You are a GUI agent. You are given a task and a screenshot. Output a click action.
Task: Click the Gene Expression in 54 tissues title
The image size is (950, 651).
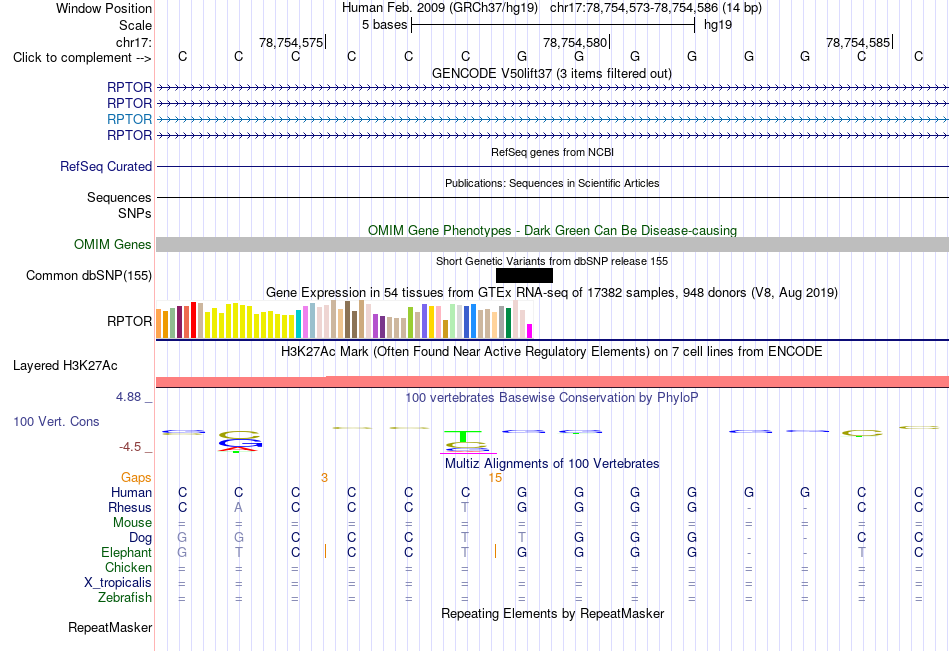(552, 292)
